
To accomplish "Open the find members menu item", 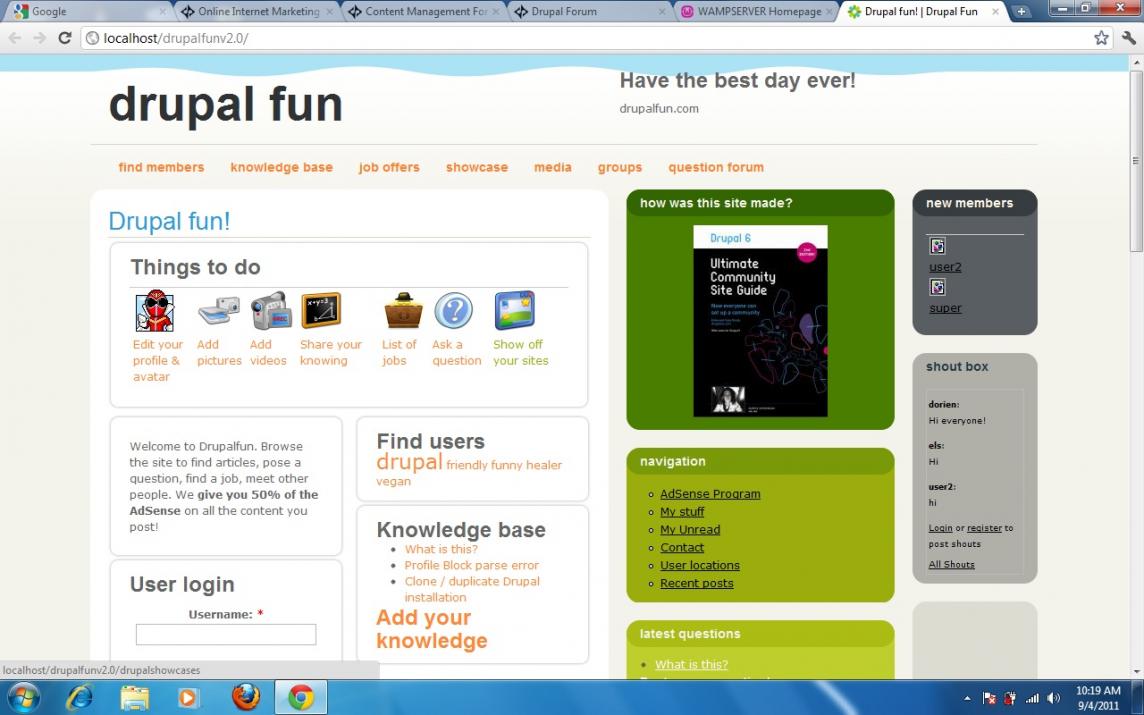I will (x=161, y=167).
